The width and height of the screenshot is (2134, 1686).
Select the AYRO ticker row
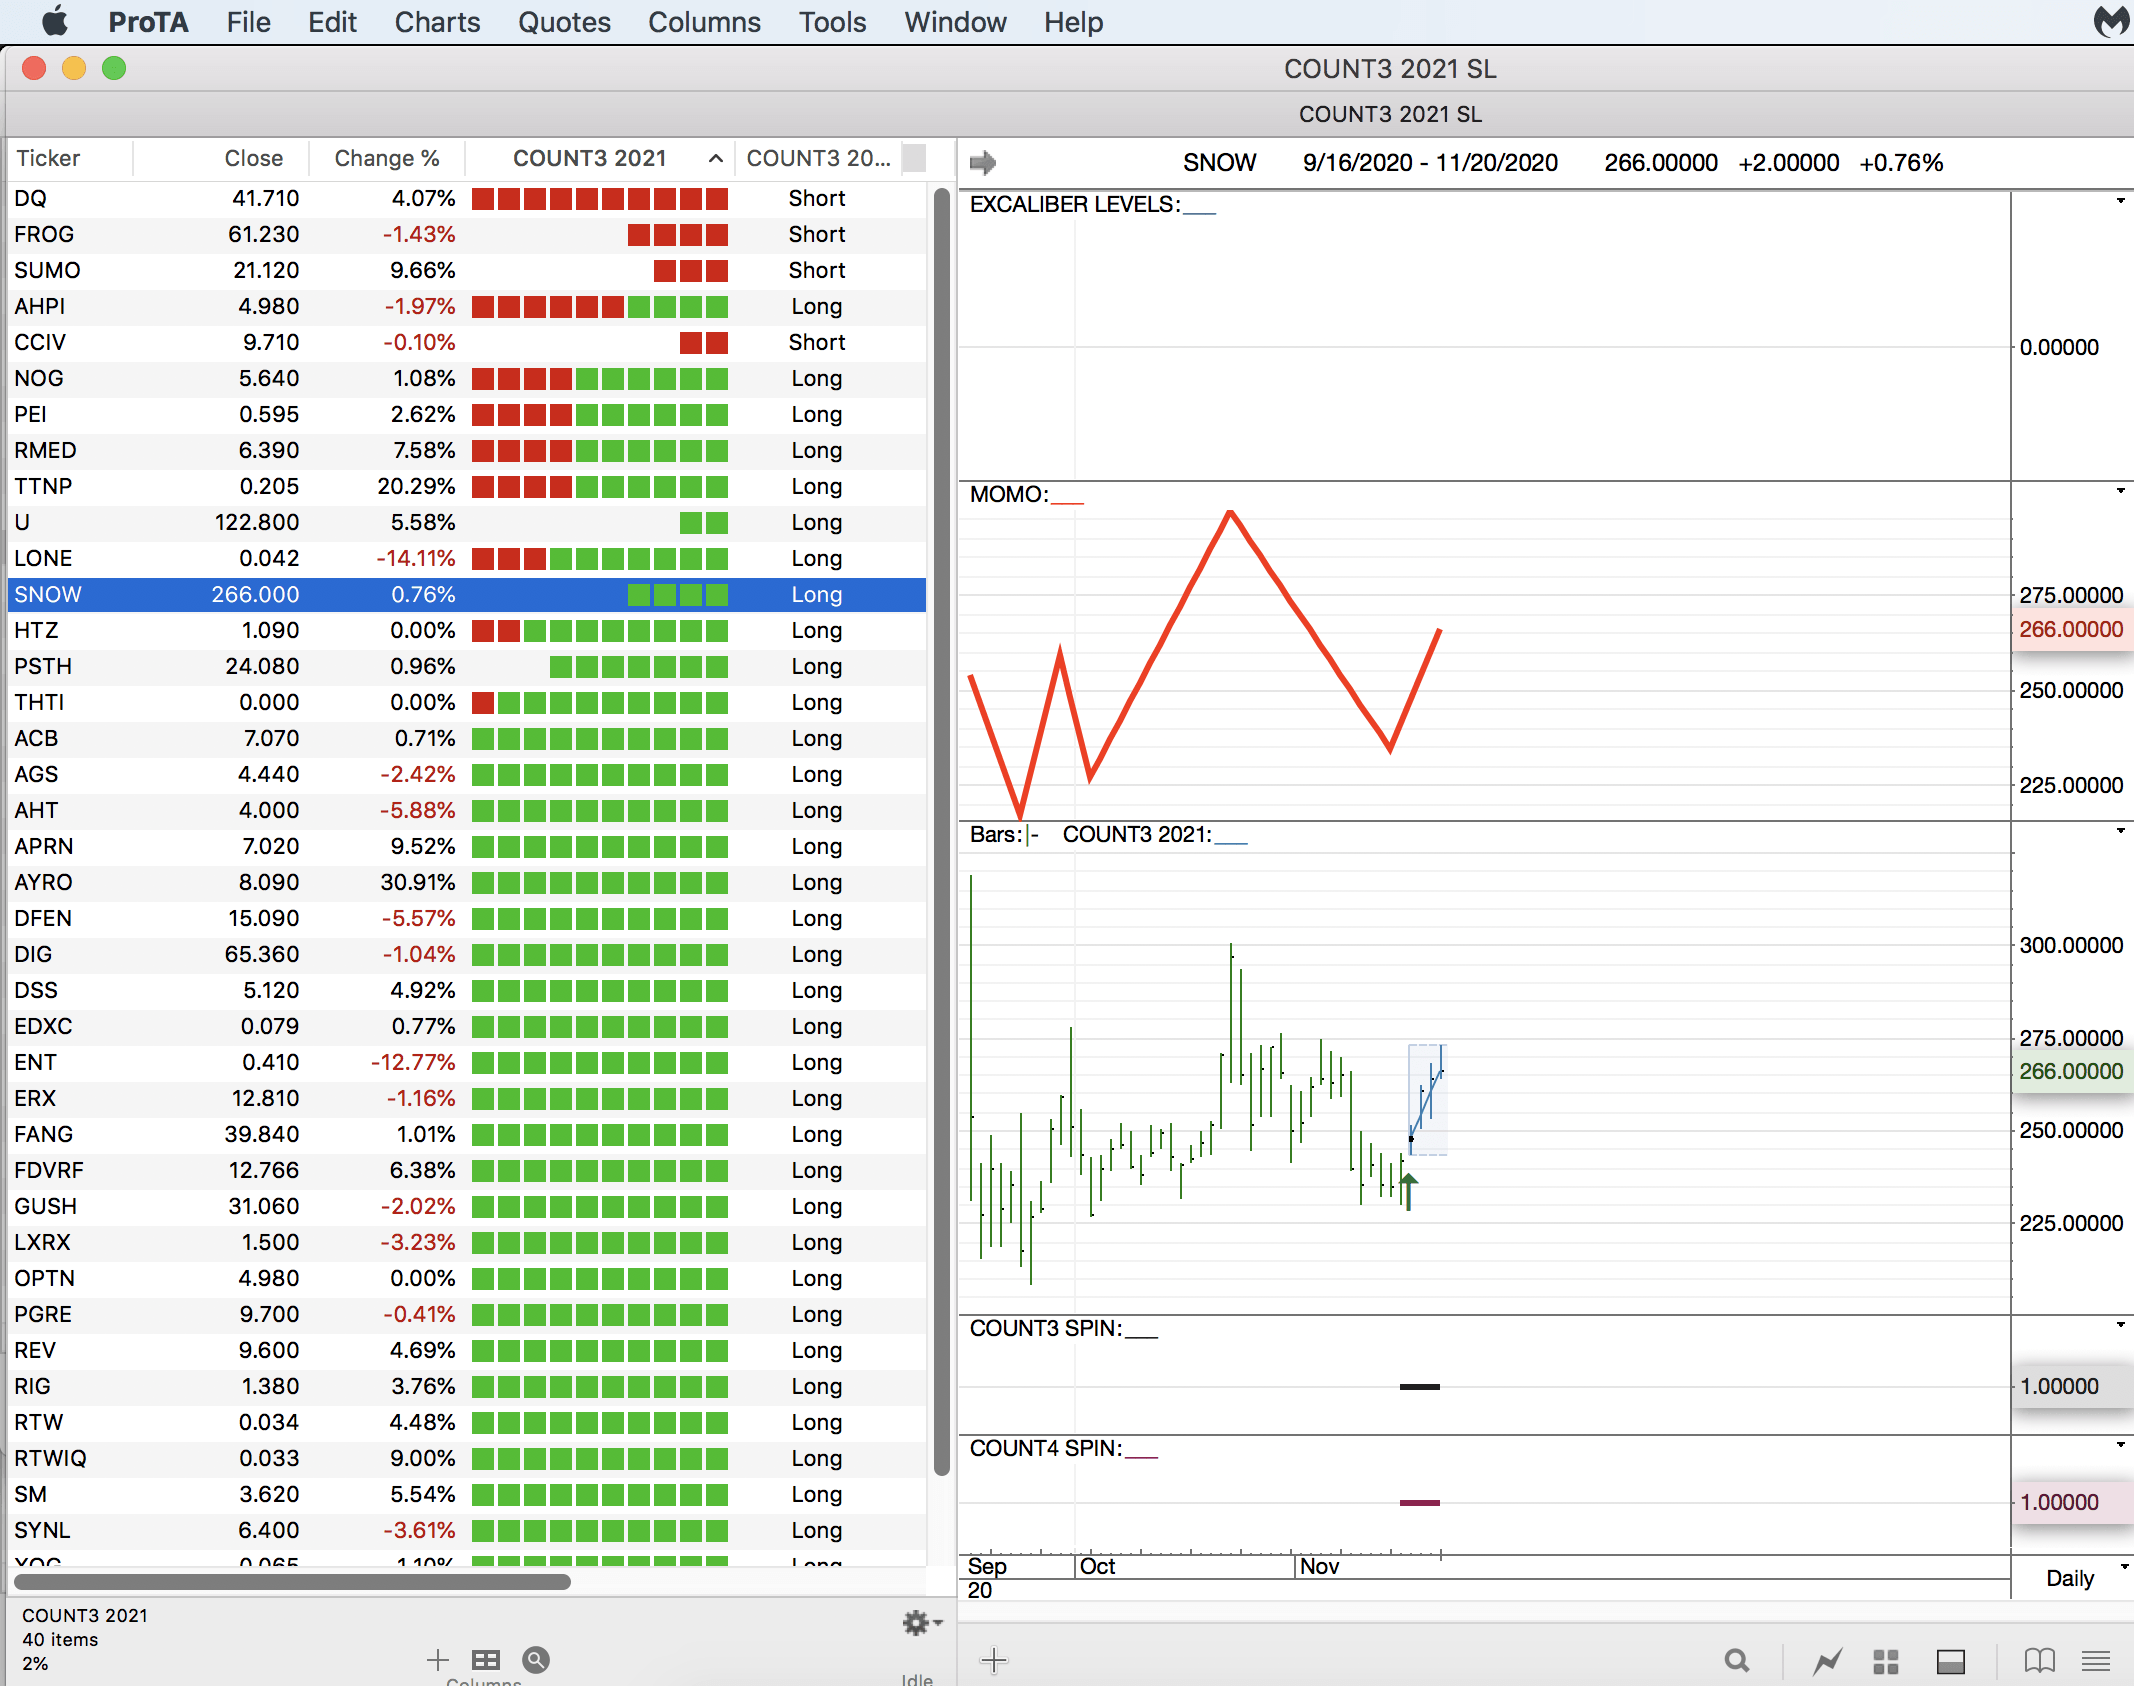tap(43, 882)
